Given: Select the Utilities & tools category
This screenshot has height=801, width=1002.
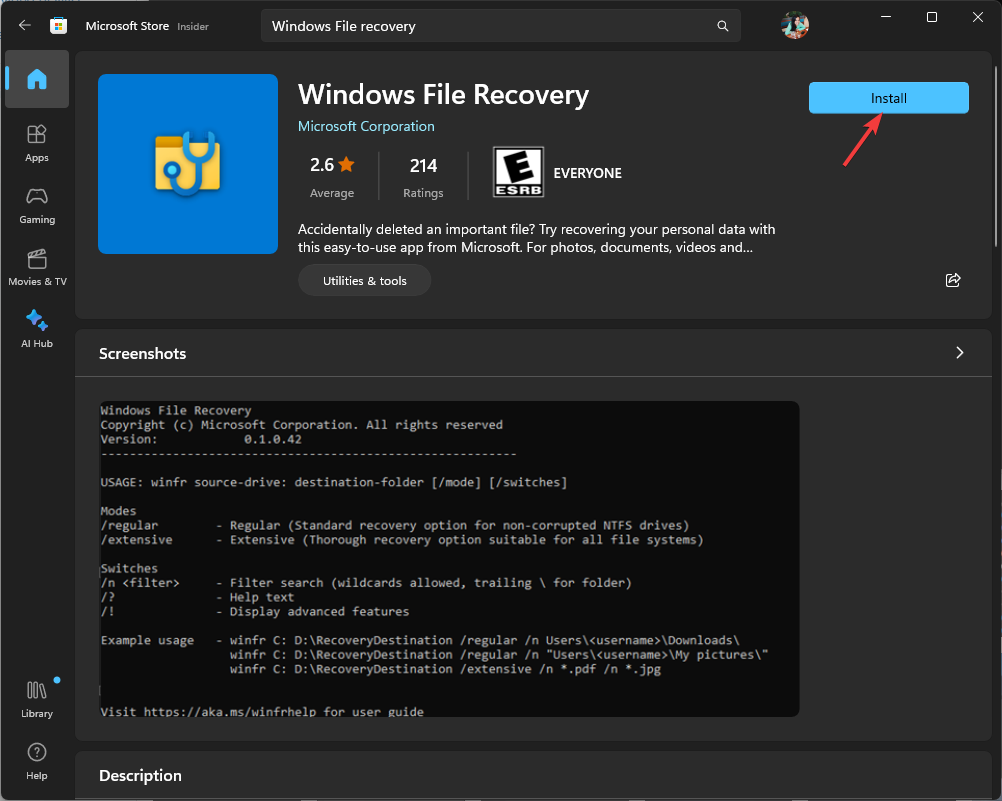Looking at the screenshot, I should coord(364,280).
